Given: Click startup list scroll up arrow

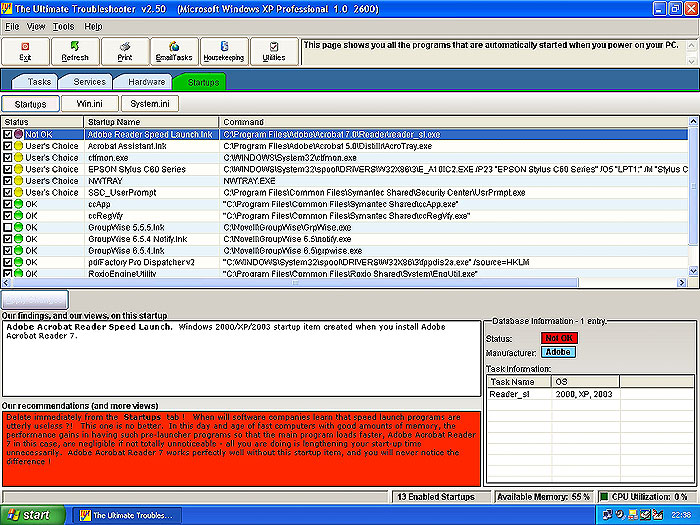Looking at the screenshot, I should (693, 121).
